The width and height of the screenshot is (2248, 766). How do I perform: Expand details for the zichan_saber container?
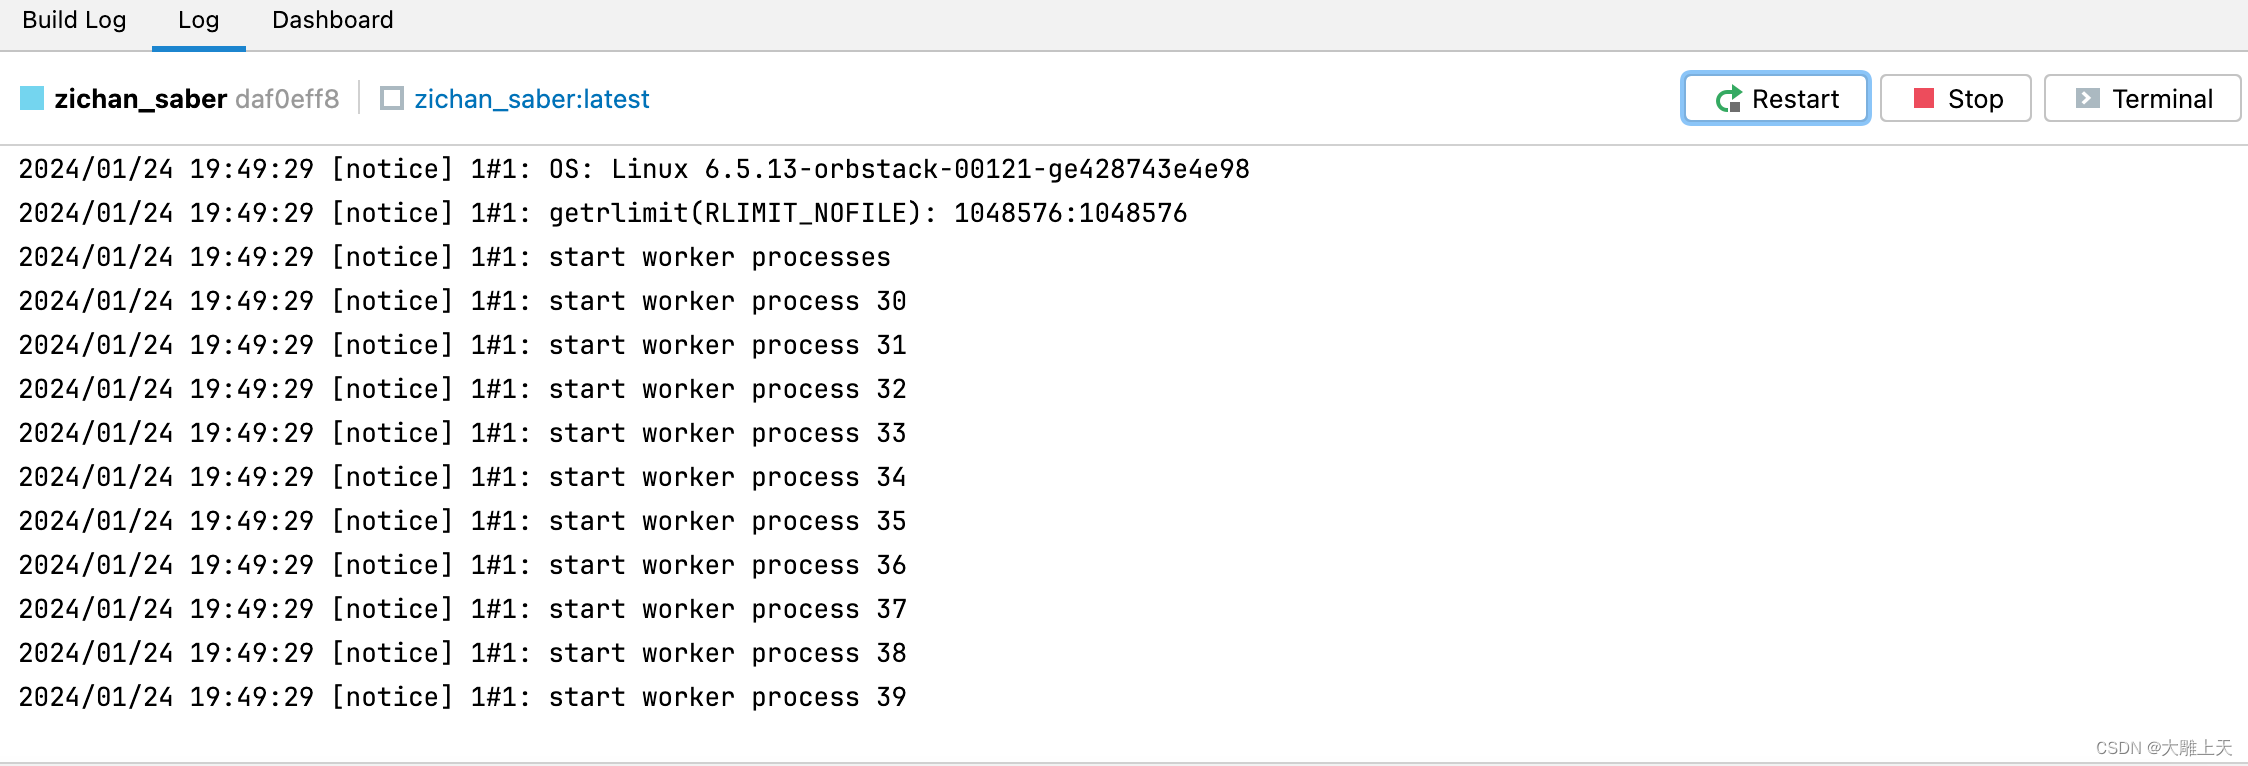pyautogui.click(x=140, y=99)
